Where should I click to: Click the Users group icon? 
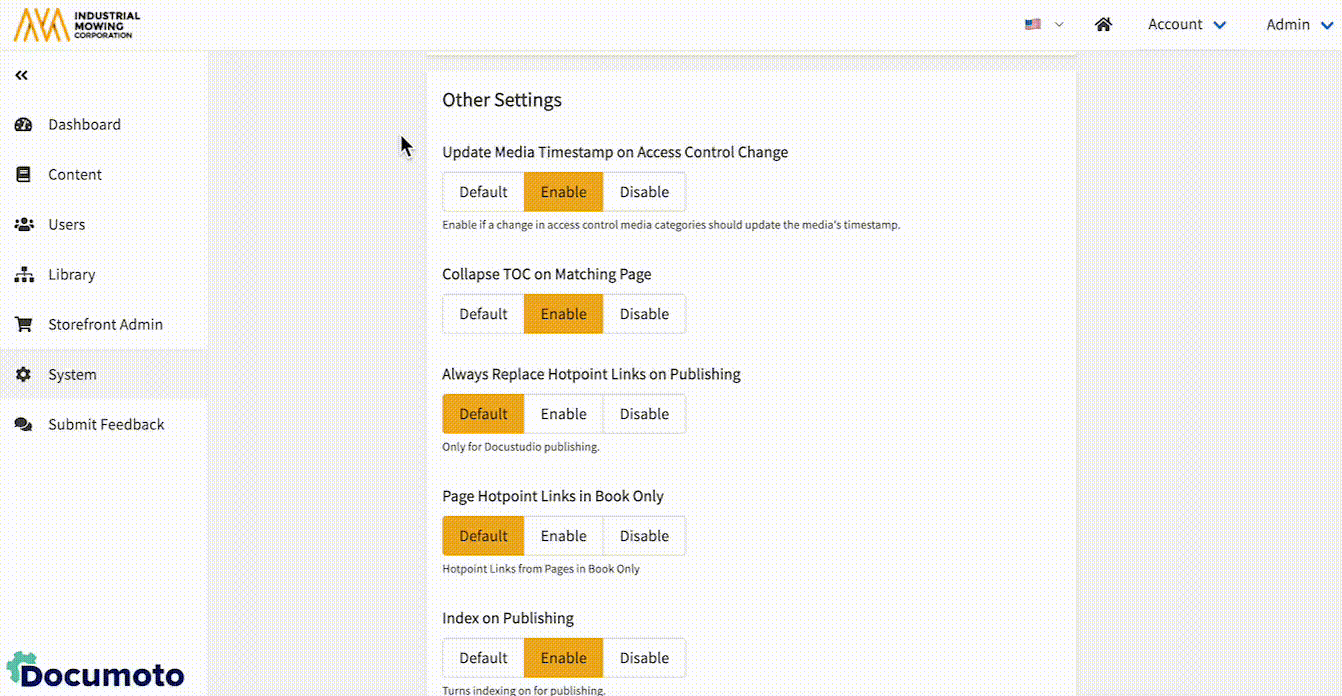point(24,225)
